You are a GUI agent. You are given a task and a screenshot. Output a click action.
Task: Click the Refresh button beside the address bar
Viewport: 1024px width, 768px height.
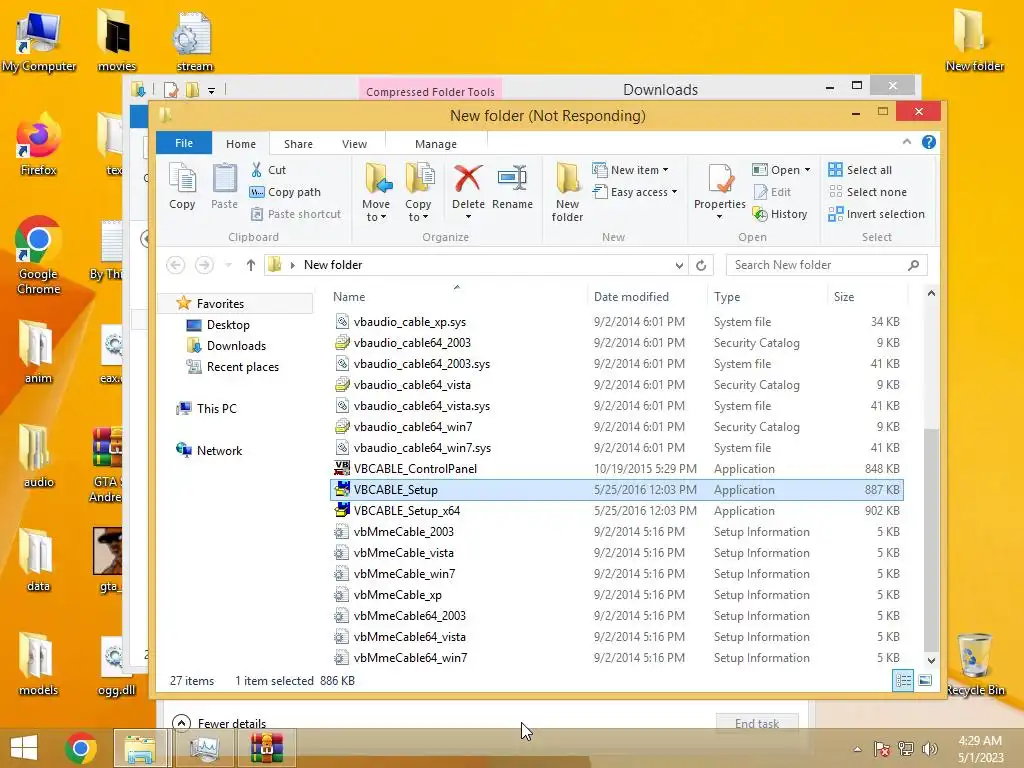(x=701, y=265)
